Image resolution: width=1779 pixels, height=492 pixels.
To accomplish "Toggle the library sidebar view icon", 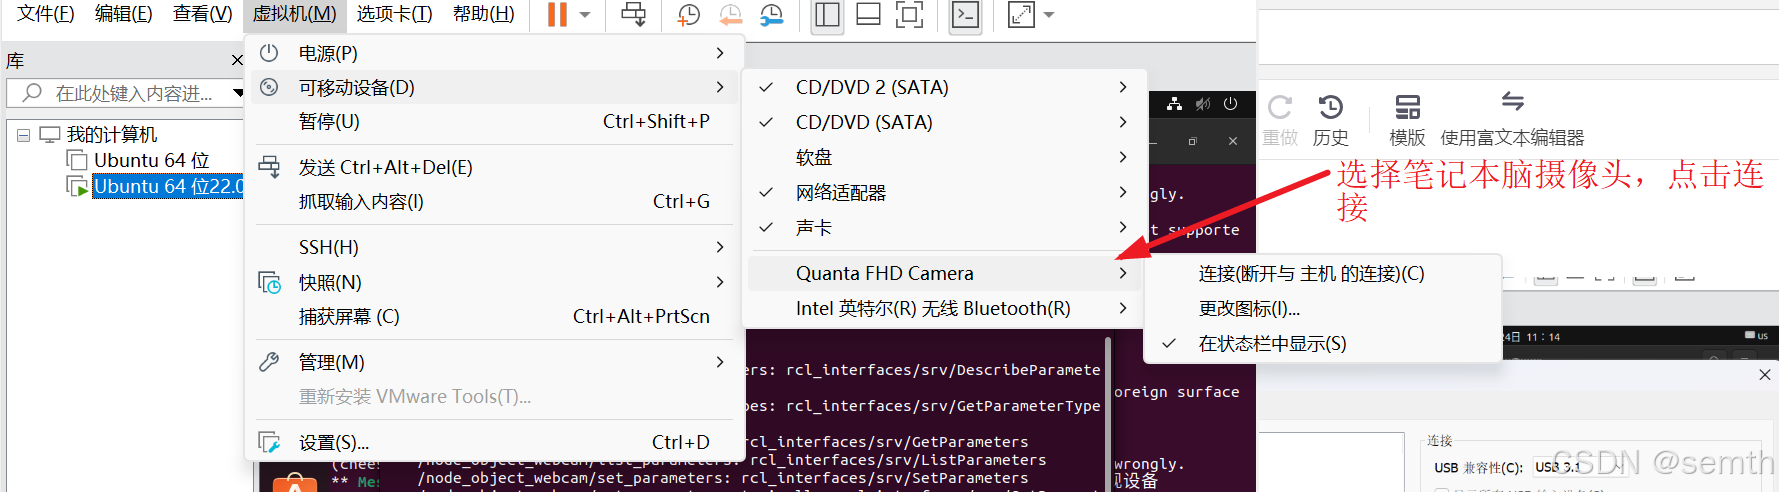I will coord(827,14).
